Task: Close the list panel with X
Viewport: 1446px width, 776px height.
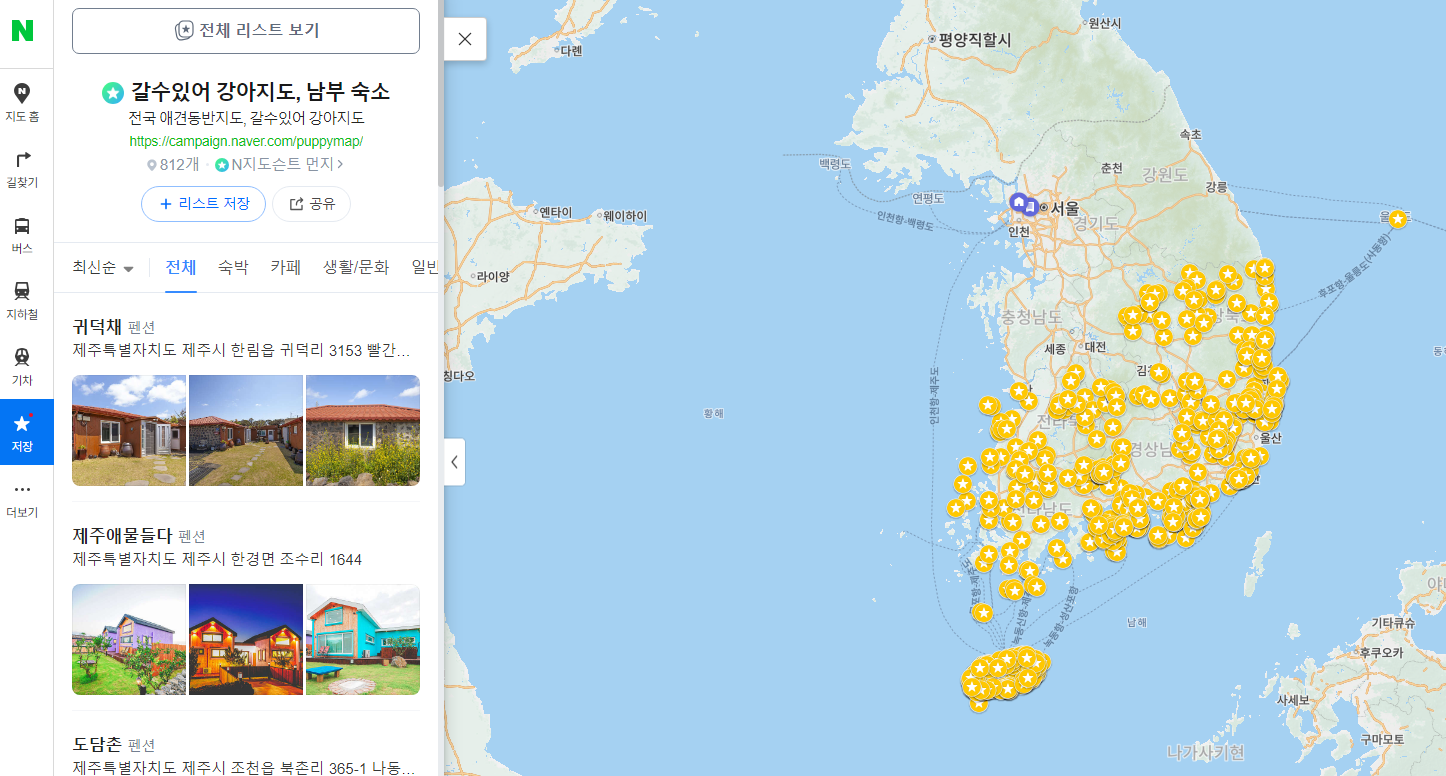Action: point(465,39)
